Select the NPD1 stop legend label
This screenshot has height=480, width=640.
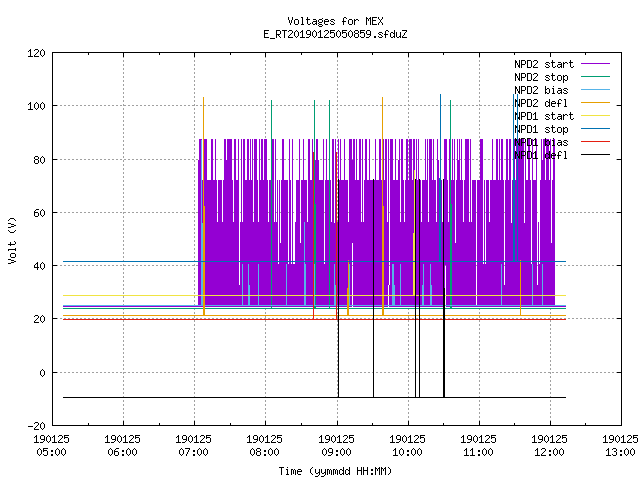pyautogui.click(x=541, y=129)
